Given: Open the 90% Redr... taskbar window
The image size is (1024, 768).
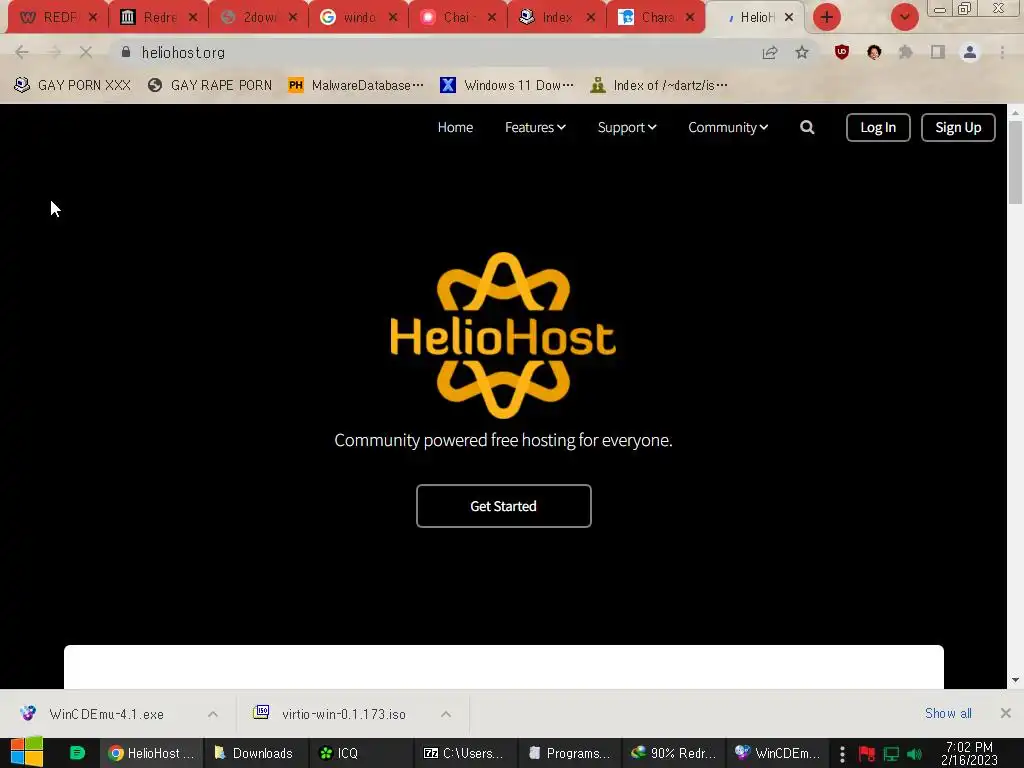Looking at the screenshot, I should point(674,753).
